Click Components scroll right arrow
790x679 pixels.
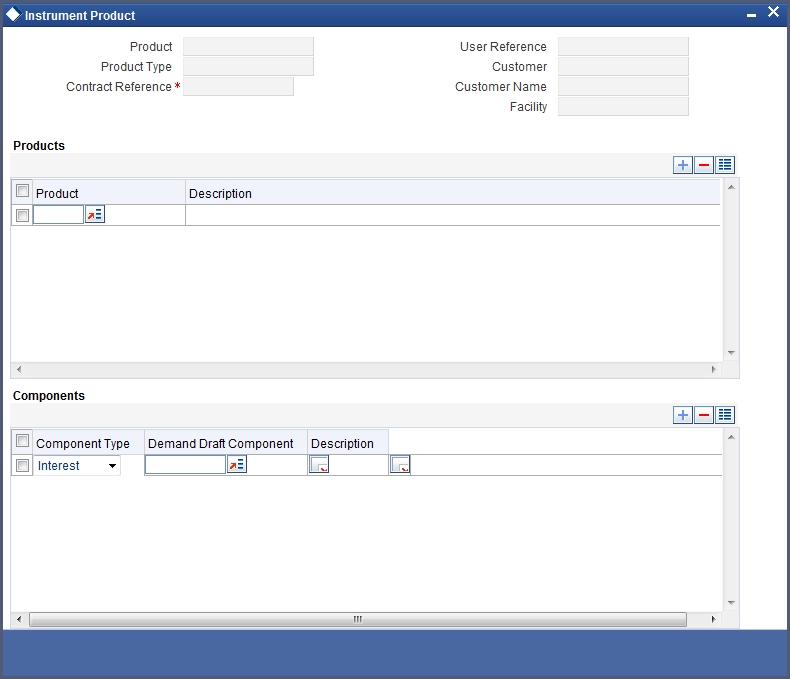click(713, 619)
